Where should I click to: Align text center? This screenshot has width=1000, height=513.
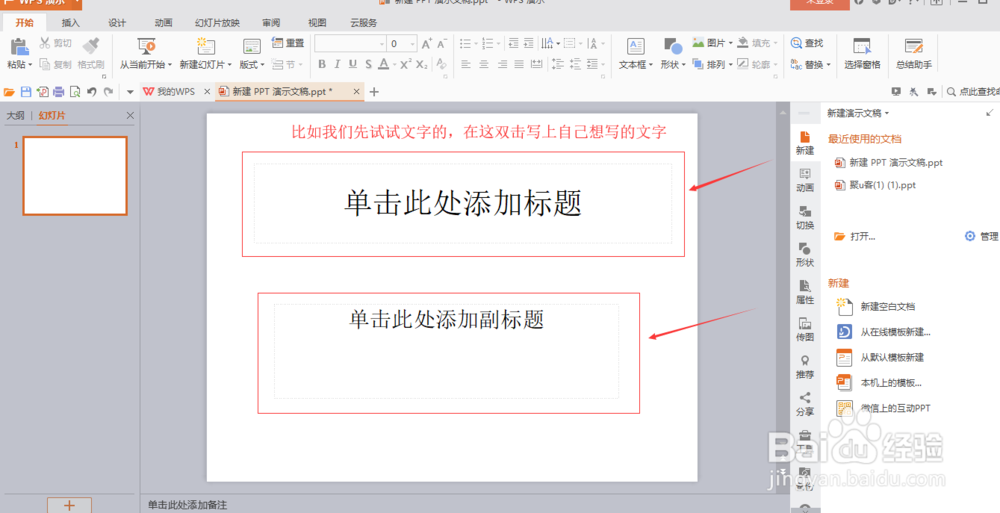484,64
